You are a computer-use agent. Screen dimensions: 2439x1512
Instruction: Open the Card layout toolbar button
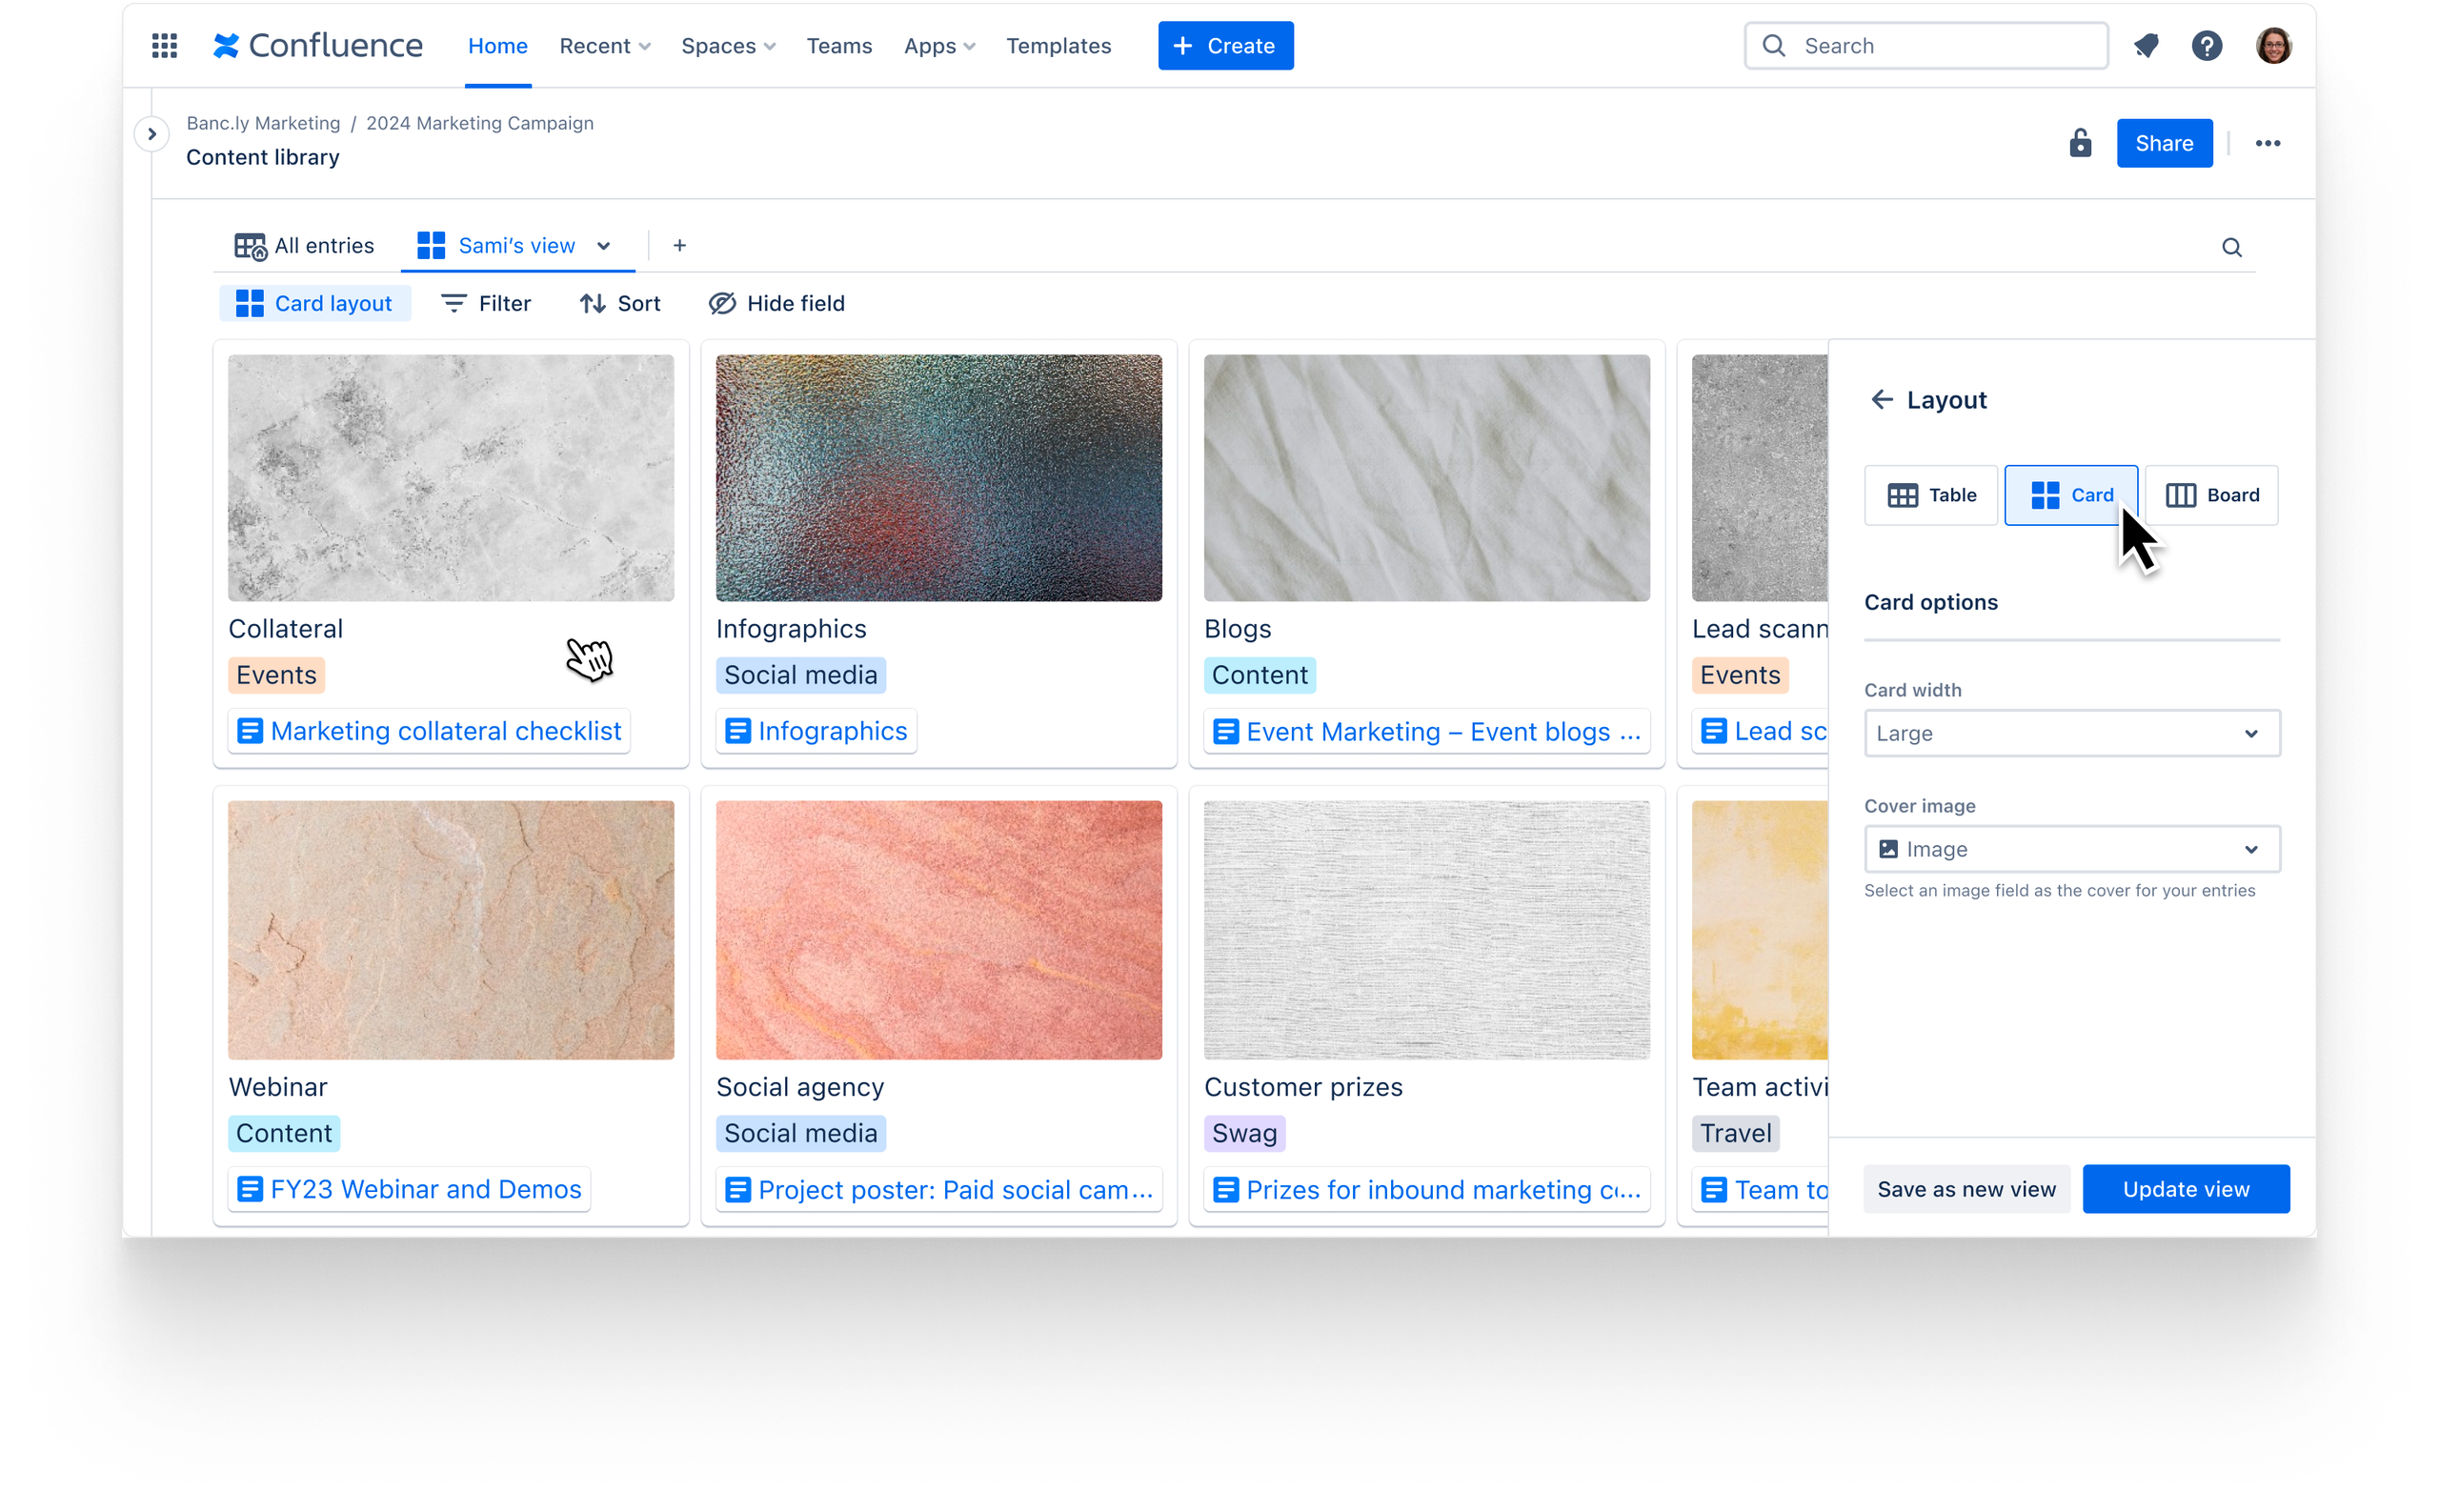(314, 303)
